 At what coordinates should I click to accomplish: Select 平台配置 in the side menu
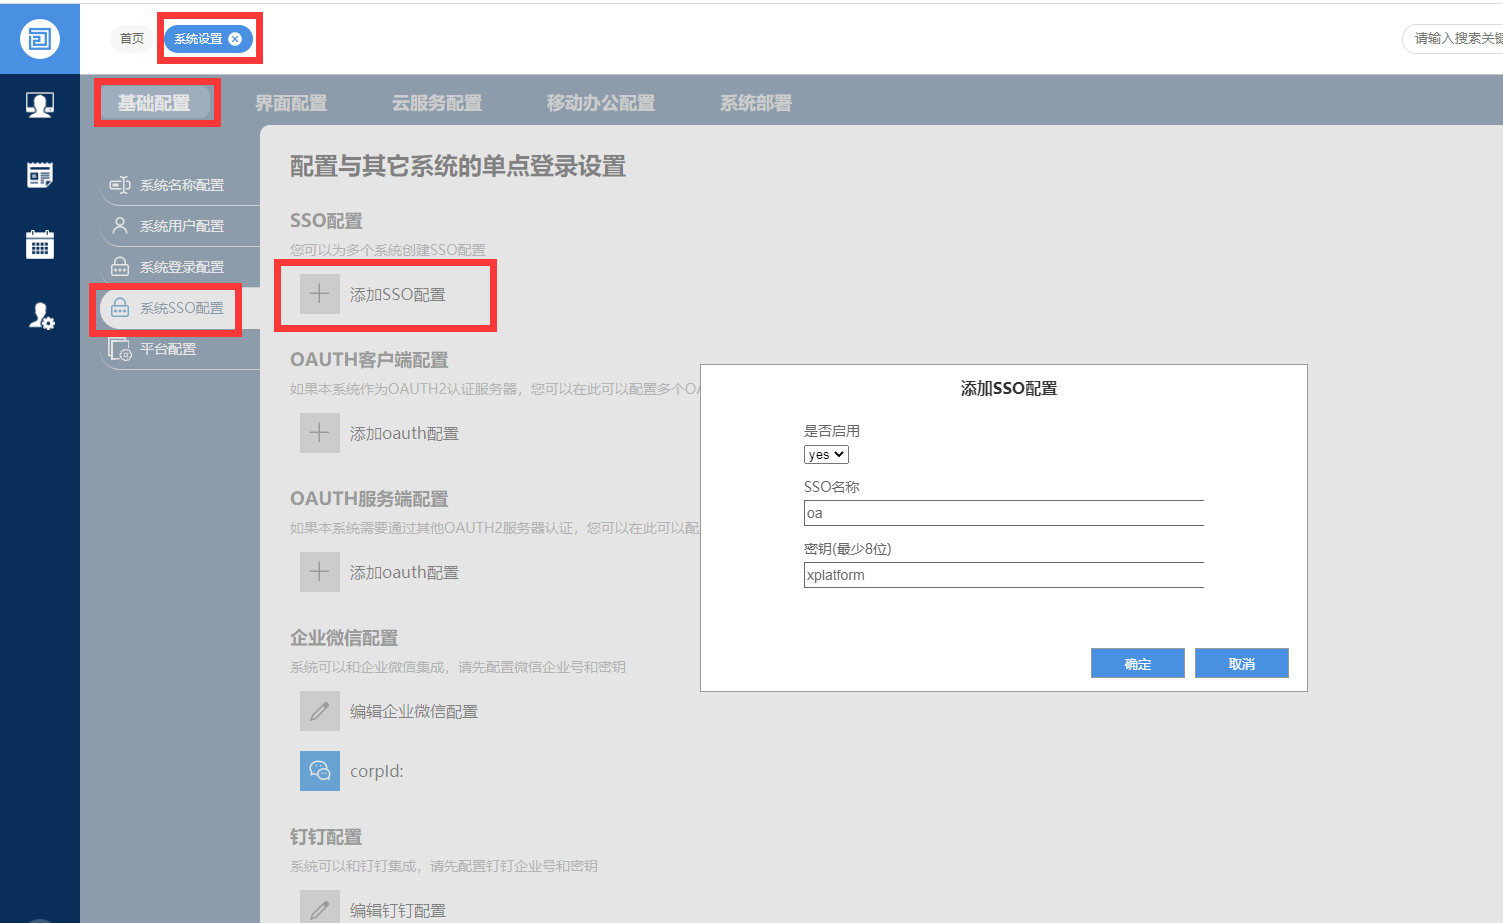tap(168, 349)
